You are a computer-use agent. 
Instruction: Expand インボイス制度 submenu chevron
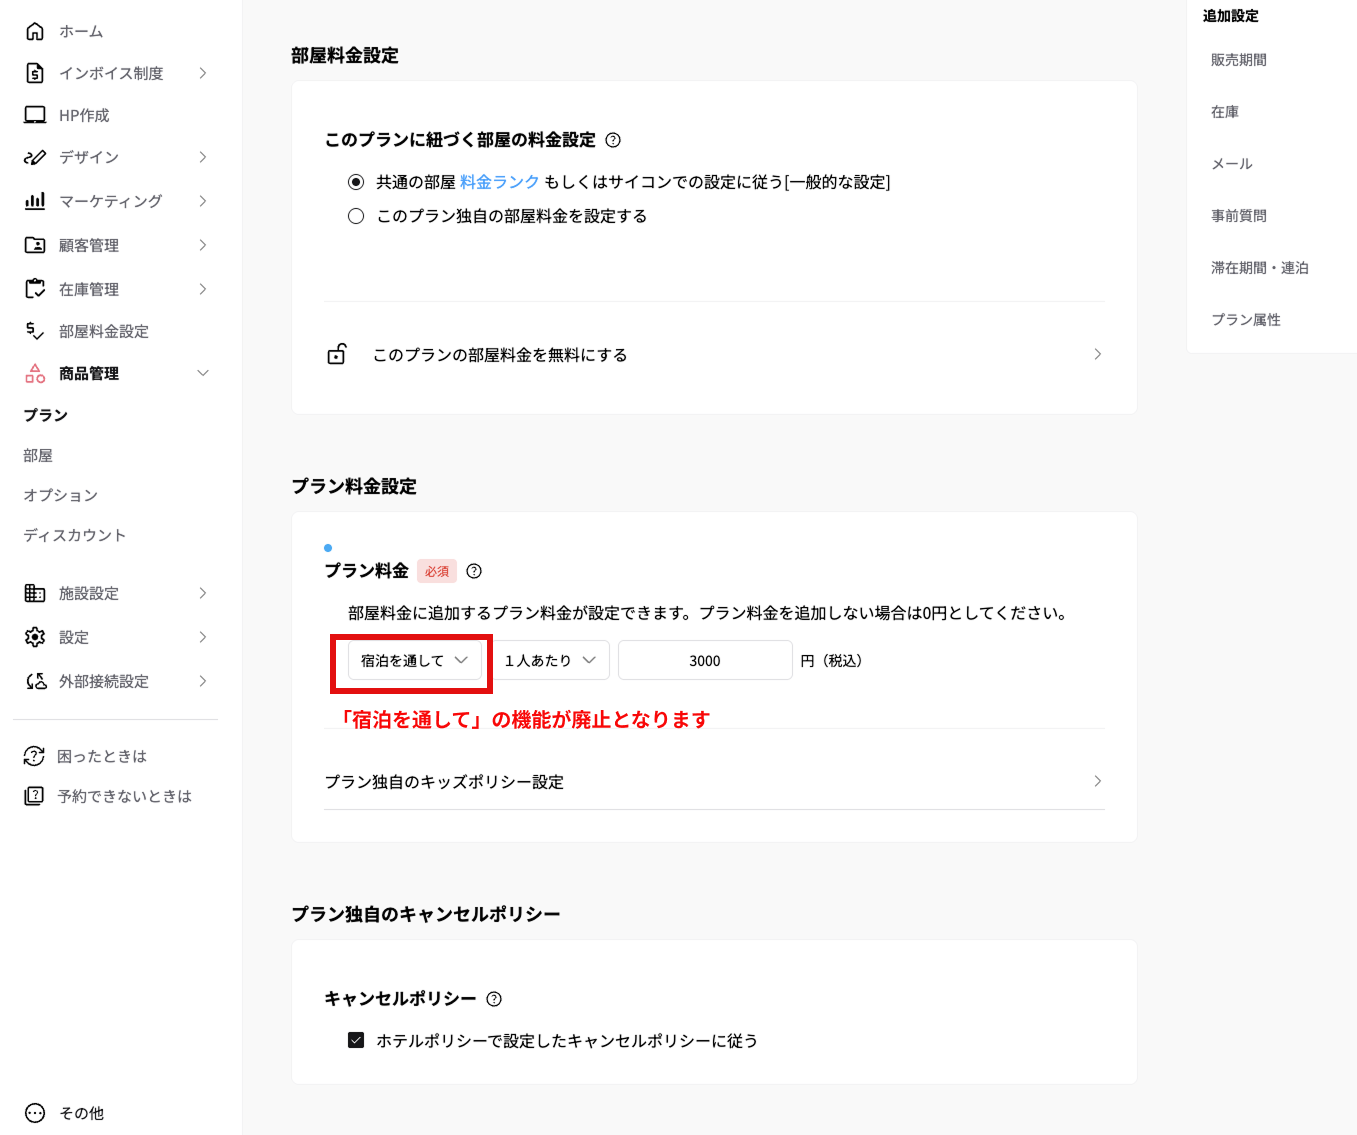[203, 73]
